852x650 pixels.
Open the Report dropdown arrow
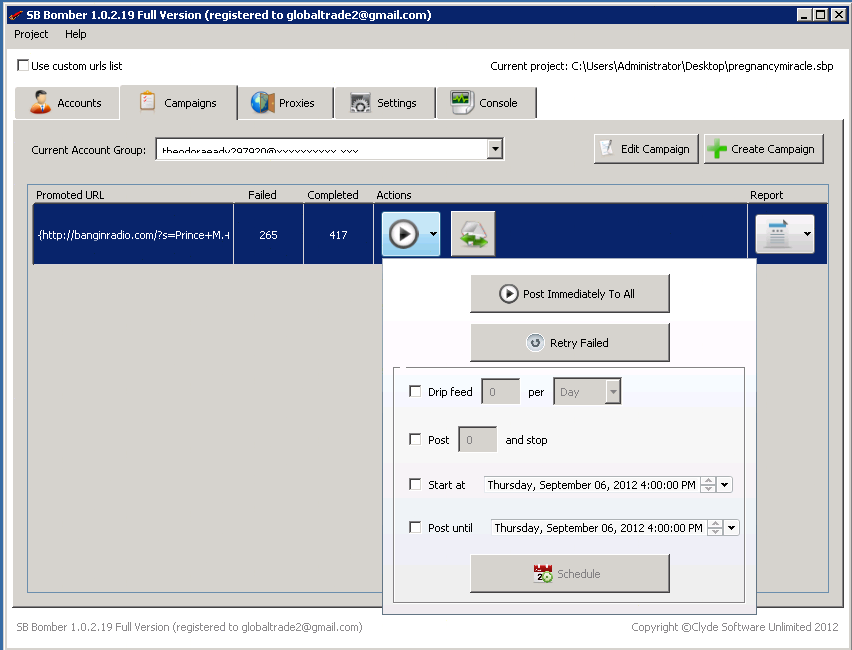(x=807, y=234)
